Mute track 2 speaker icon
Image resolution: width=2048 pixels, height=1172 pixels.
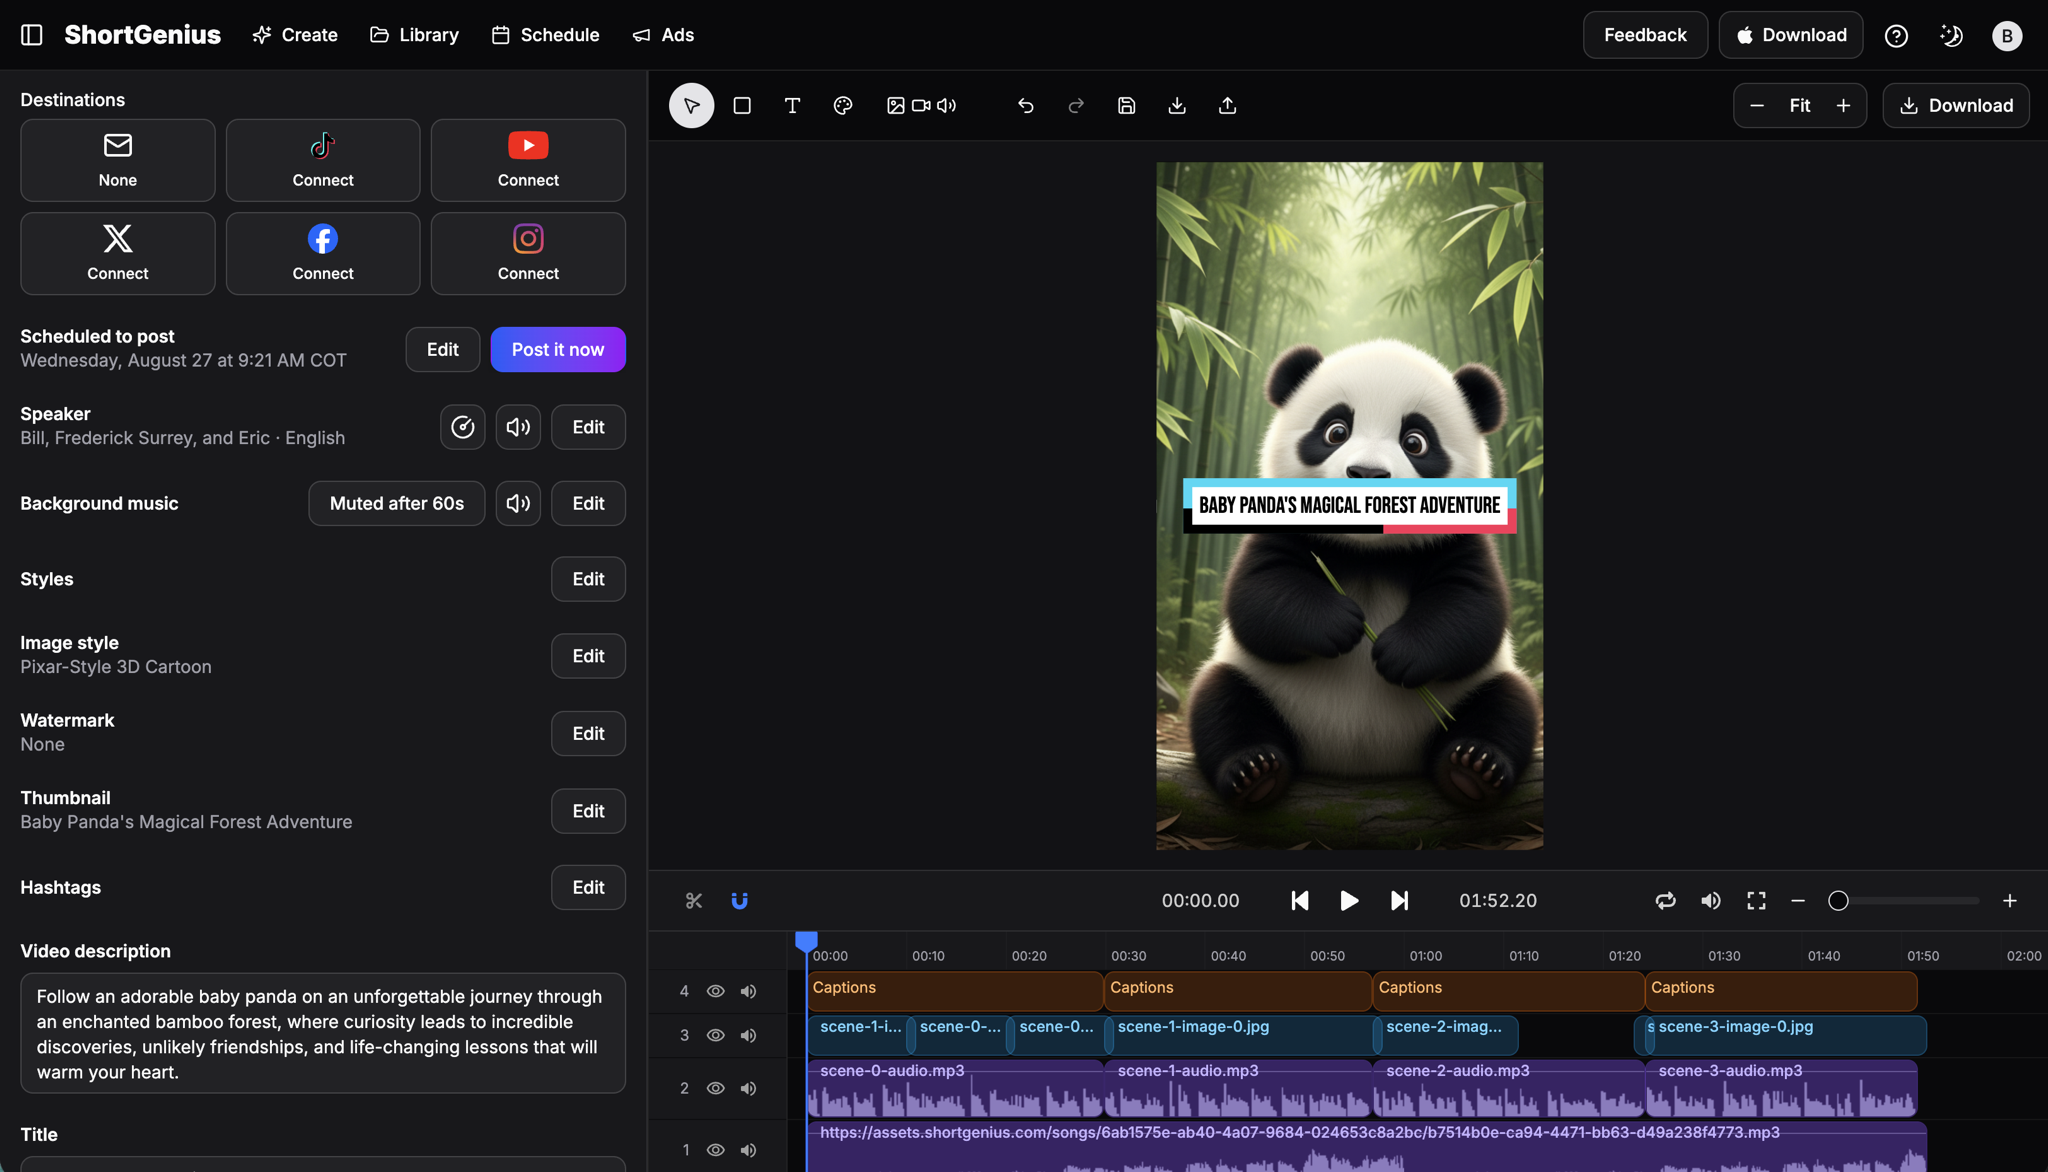[x=748, y=1088]
